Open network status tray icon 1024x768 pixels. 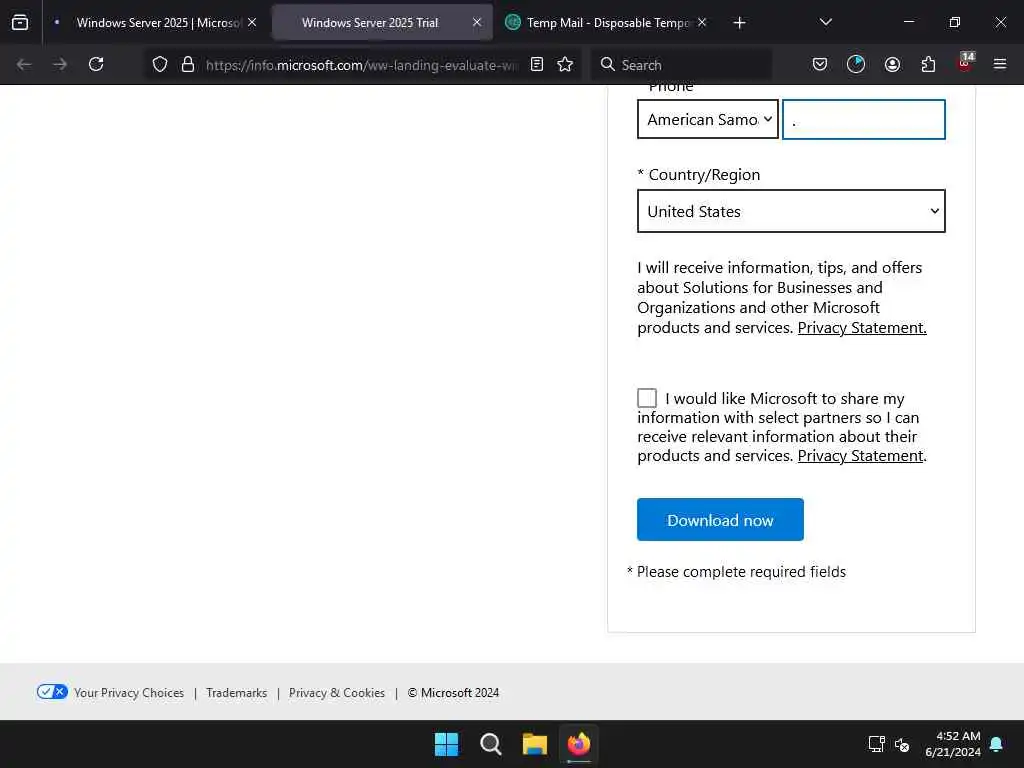tap(876, 744)
